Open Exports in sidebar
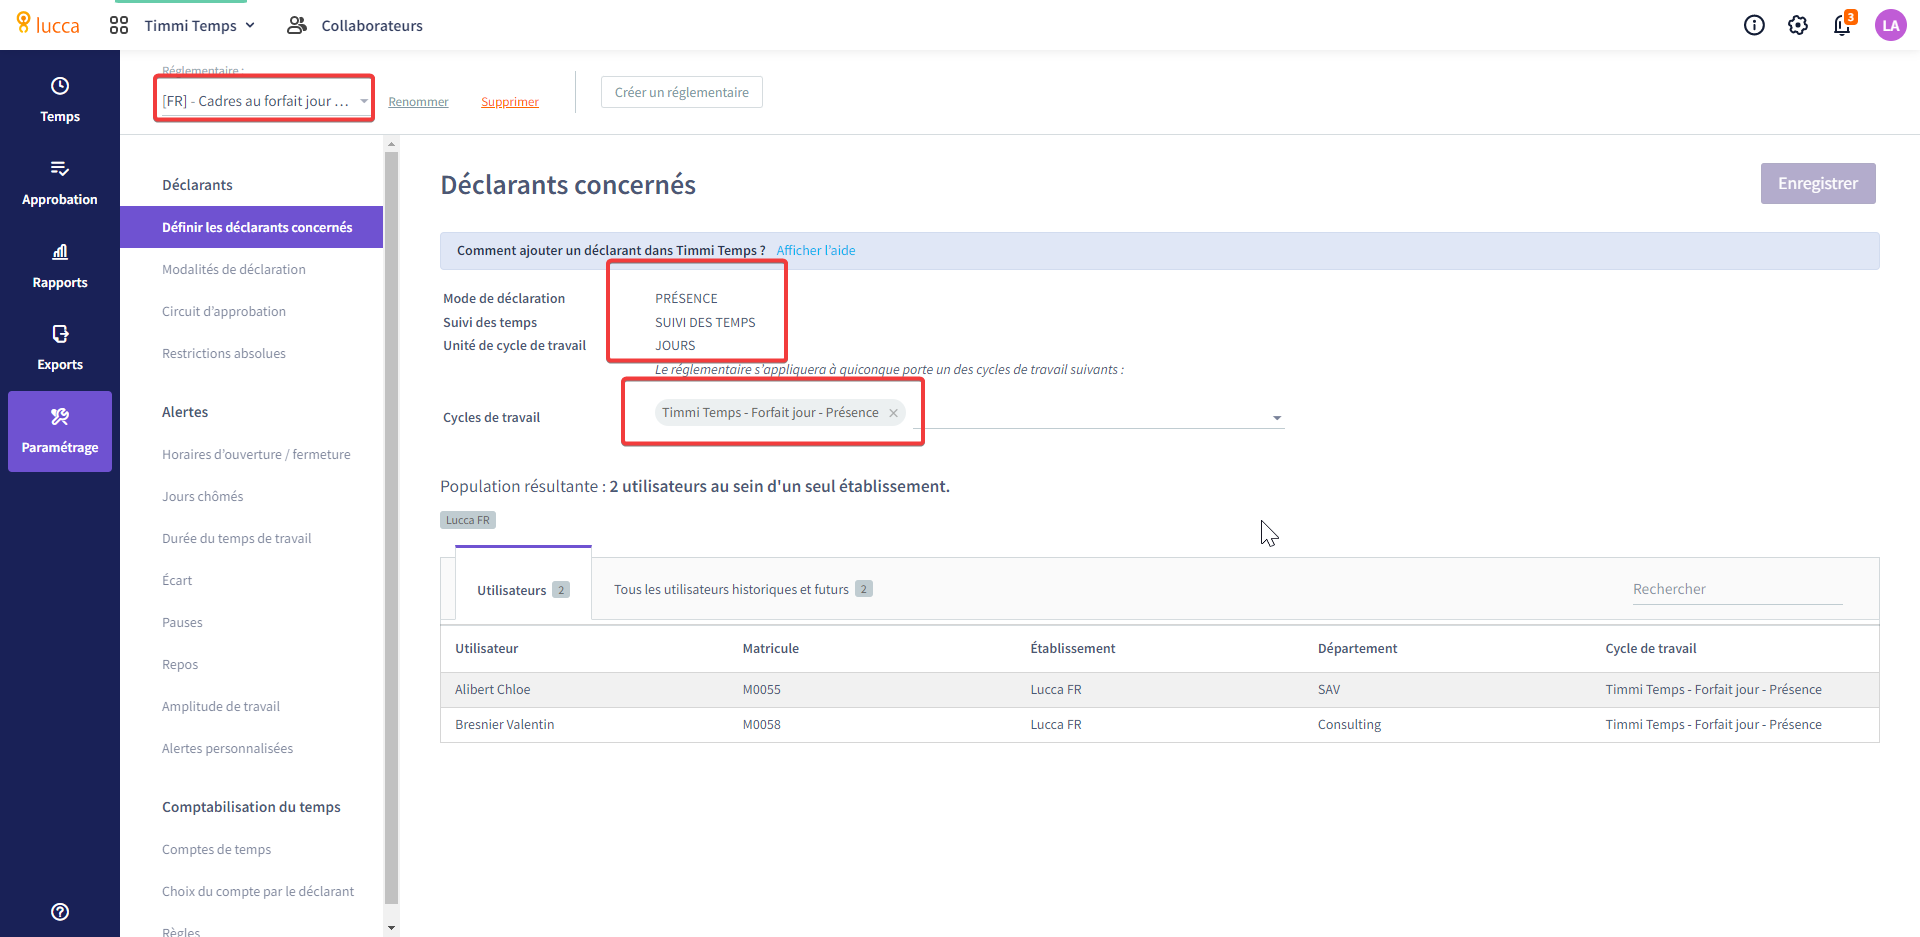1920x937 pixels. pyautogui.click(x=60, y=348)
